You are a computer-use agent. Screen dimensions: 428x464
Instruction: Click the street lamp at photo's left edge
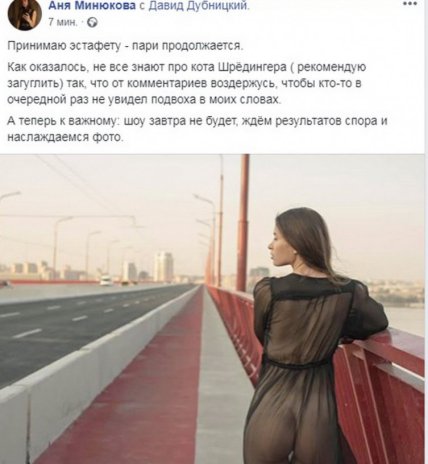coord(9,197)
